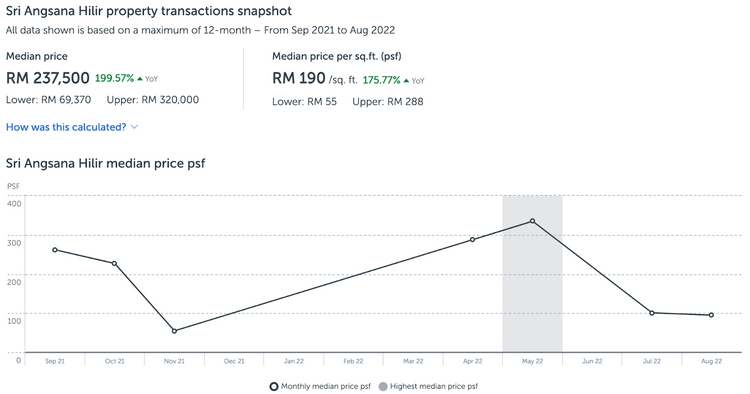
Task: Expand the 'How was this calculated?' link
Action: pyautogui.click(x=66, y=127)
